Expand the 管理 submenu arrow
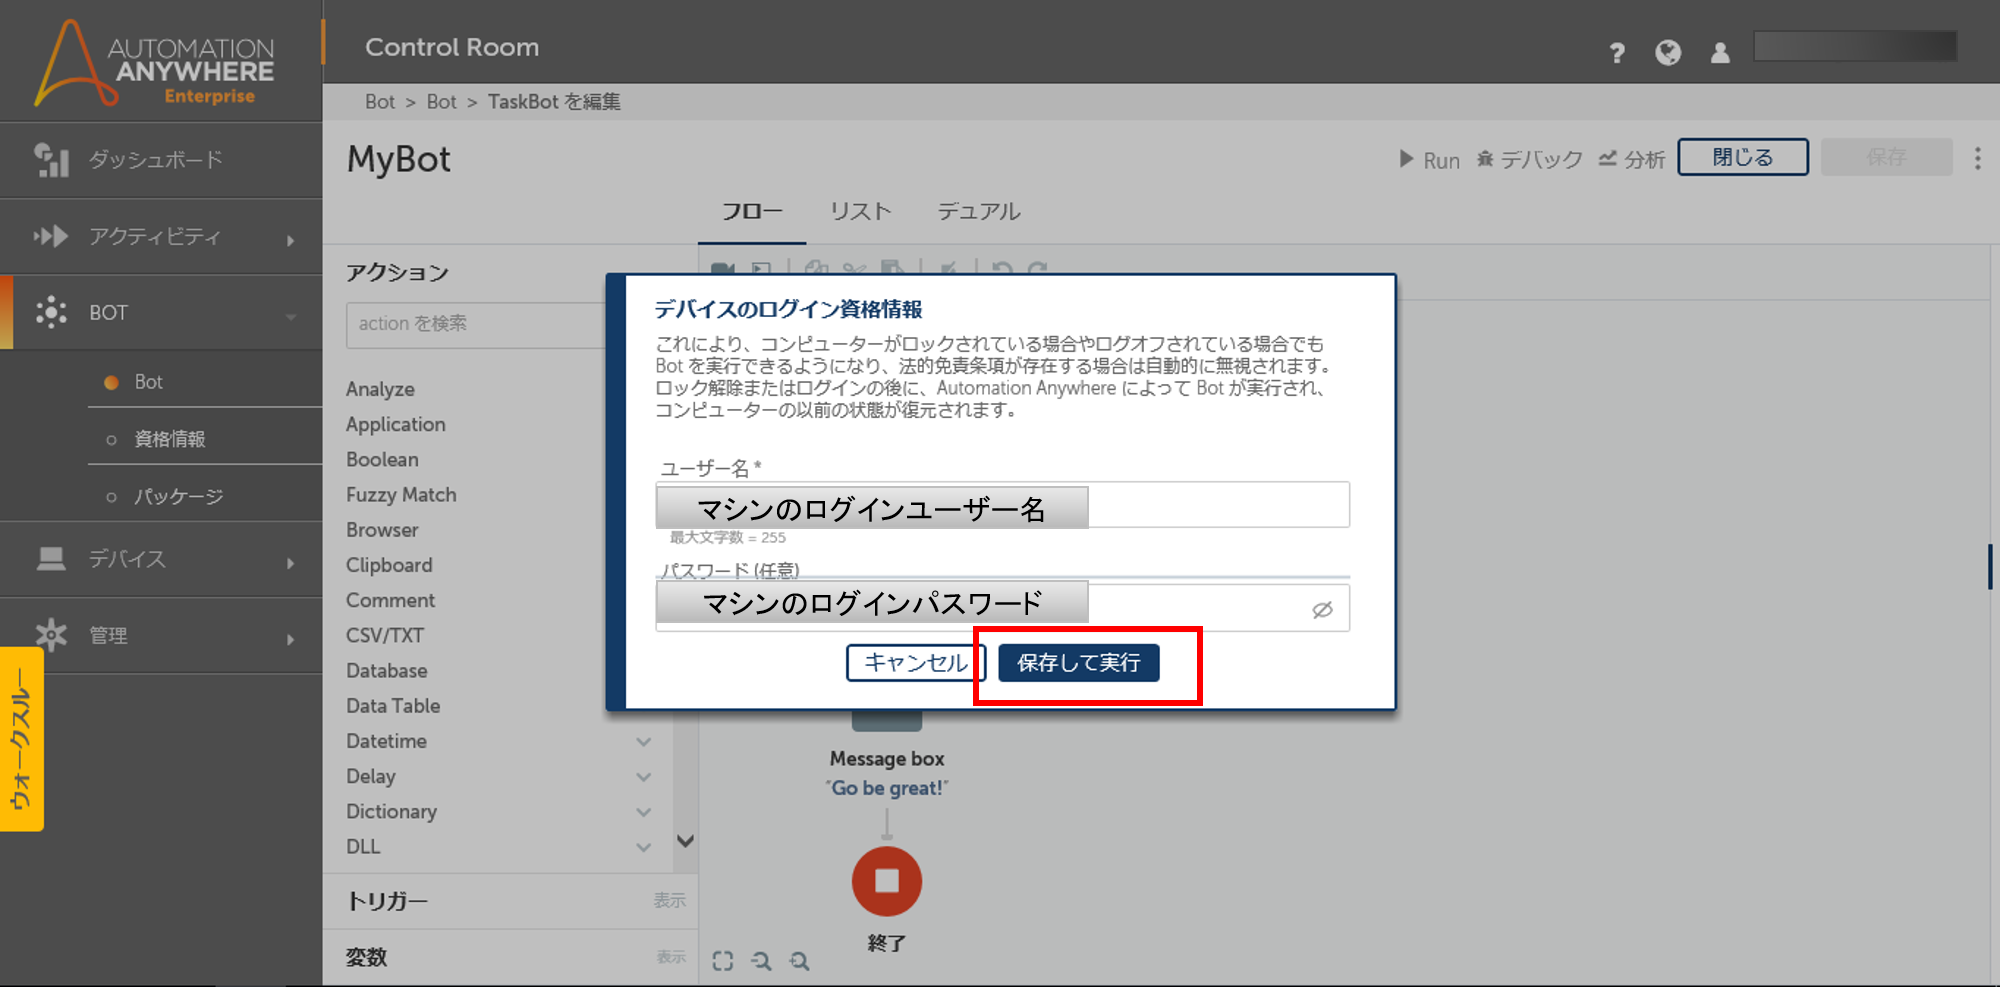This screenshot has height=987, width=2000. pos(290,639)
